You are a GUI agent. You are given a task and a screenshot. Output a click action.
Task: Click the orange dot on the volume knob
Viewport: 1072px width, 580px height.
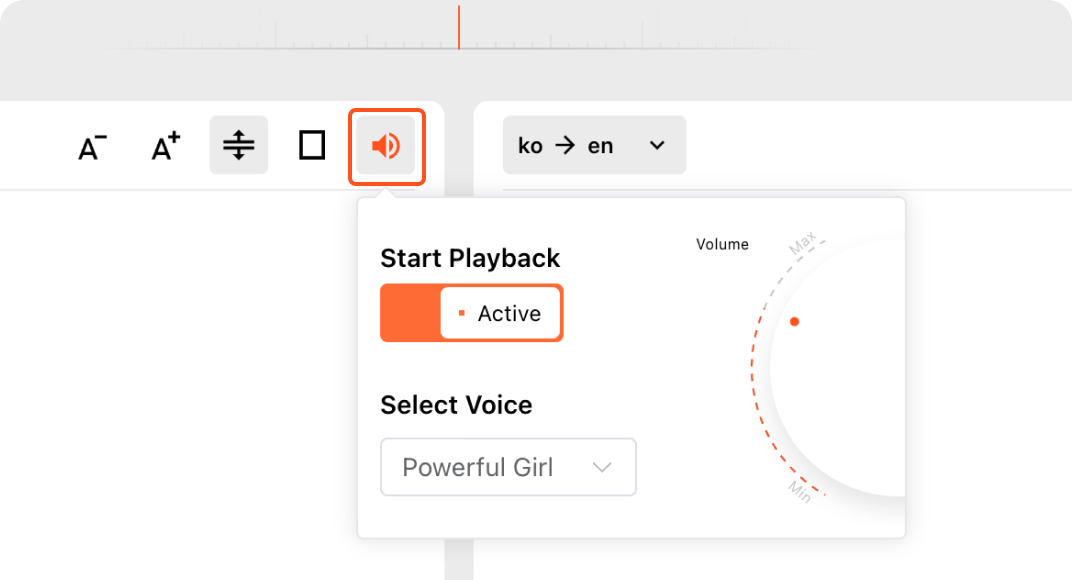click(x=794, y=322)
